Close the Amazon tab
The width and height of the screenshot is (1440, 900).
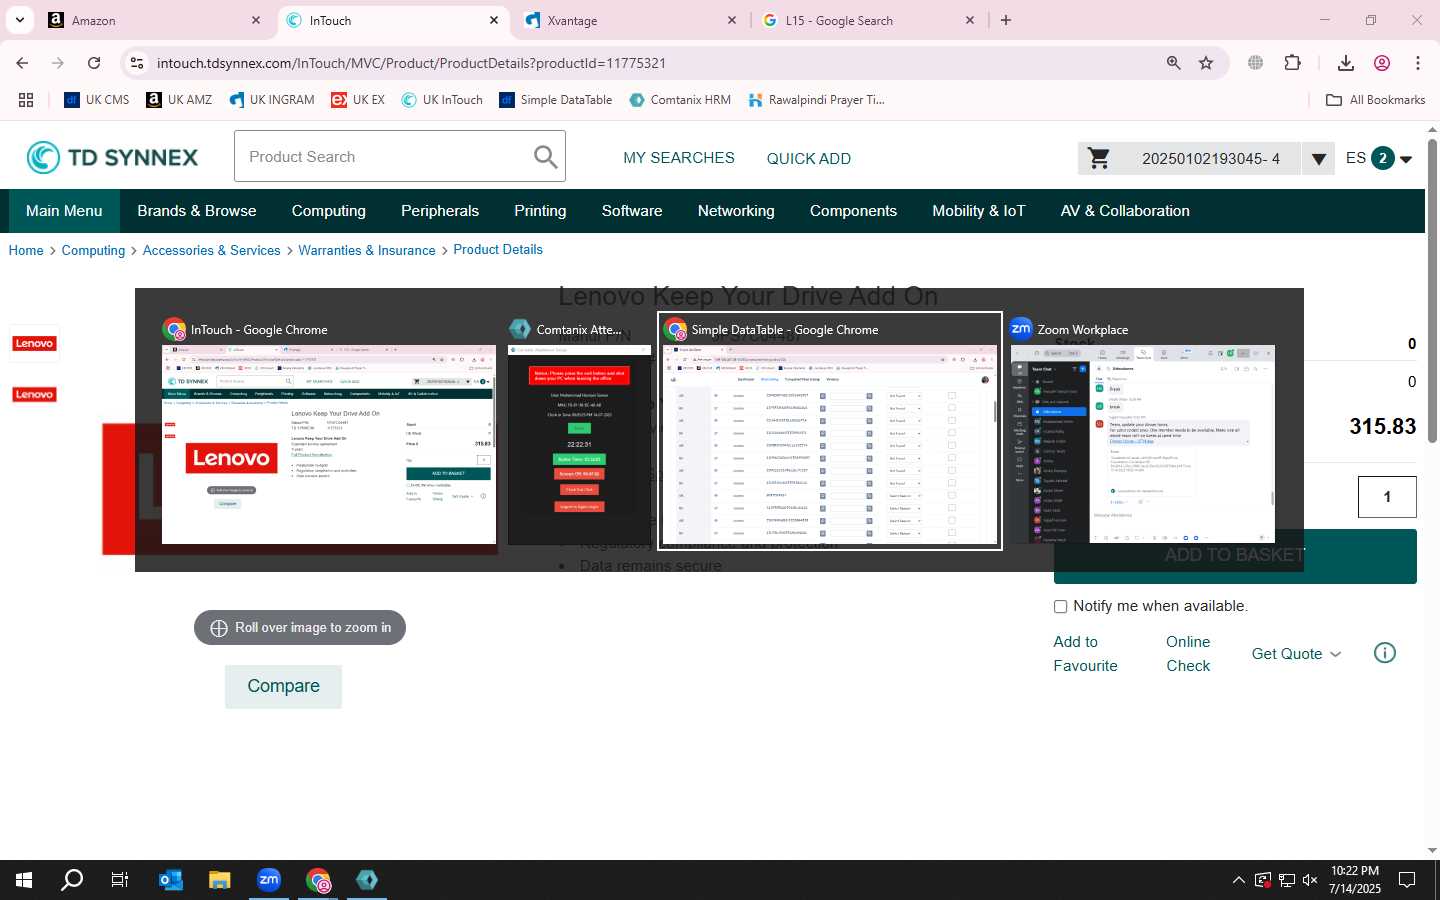click(256, 20)
